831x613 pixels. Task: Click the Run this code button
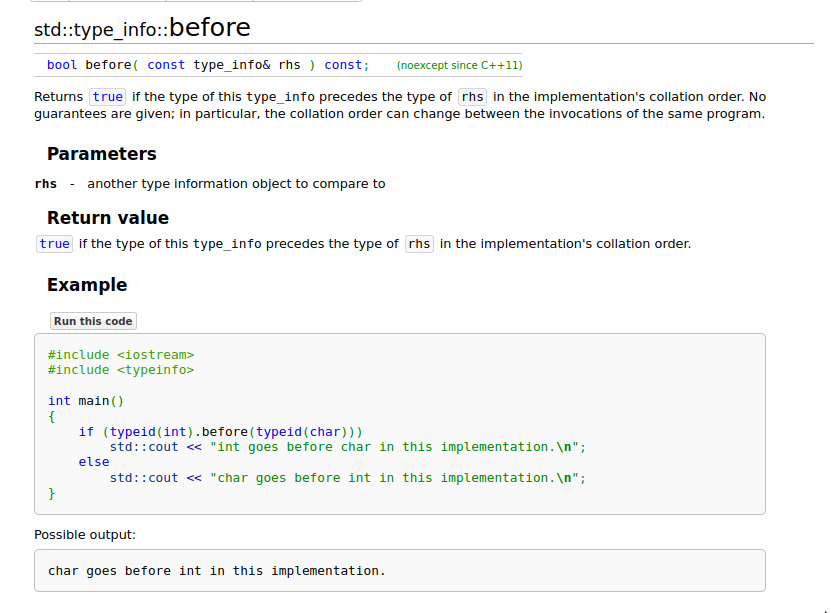click(93, 321)
